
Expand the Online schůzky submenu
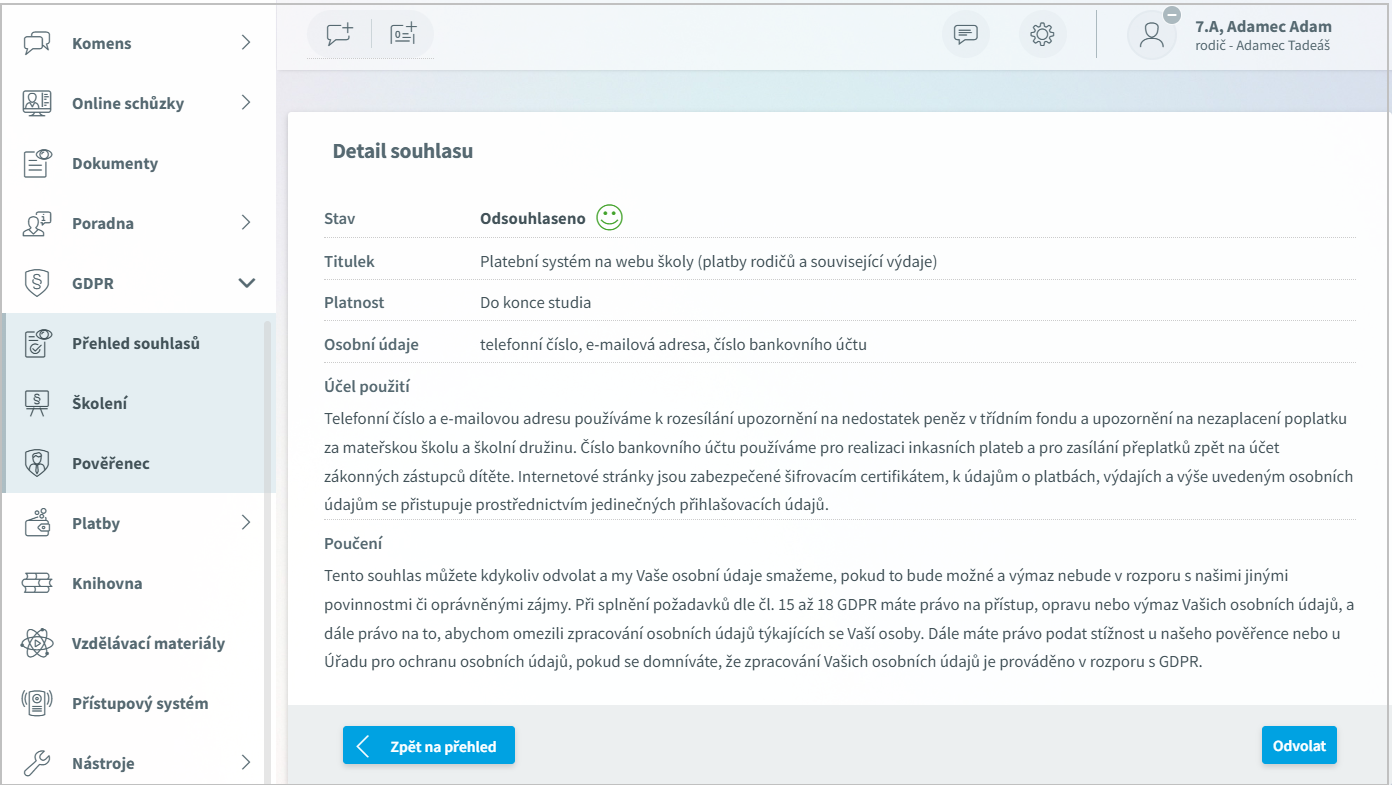coord(246,103)
